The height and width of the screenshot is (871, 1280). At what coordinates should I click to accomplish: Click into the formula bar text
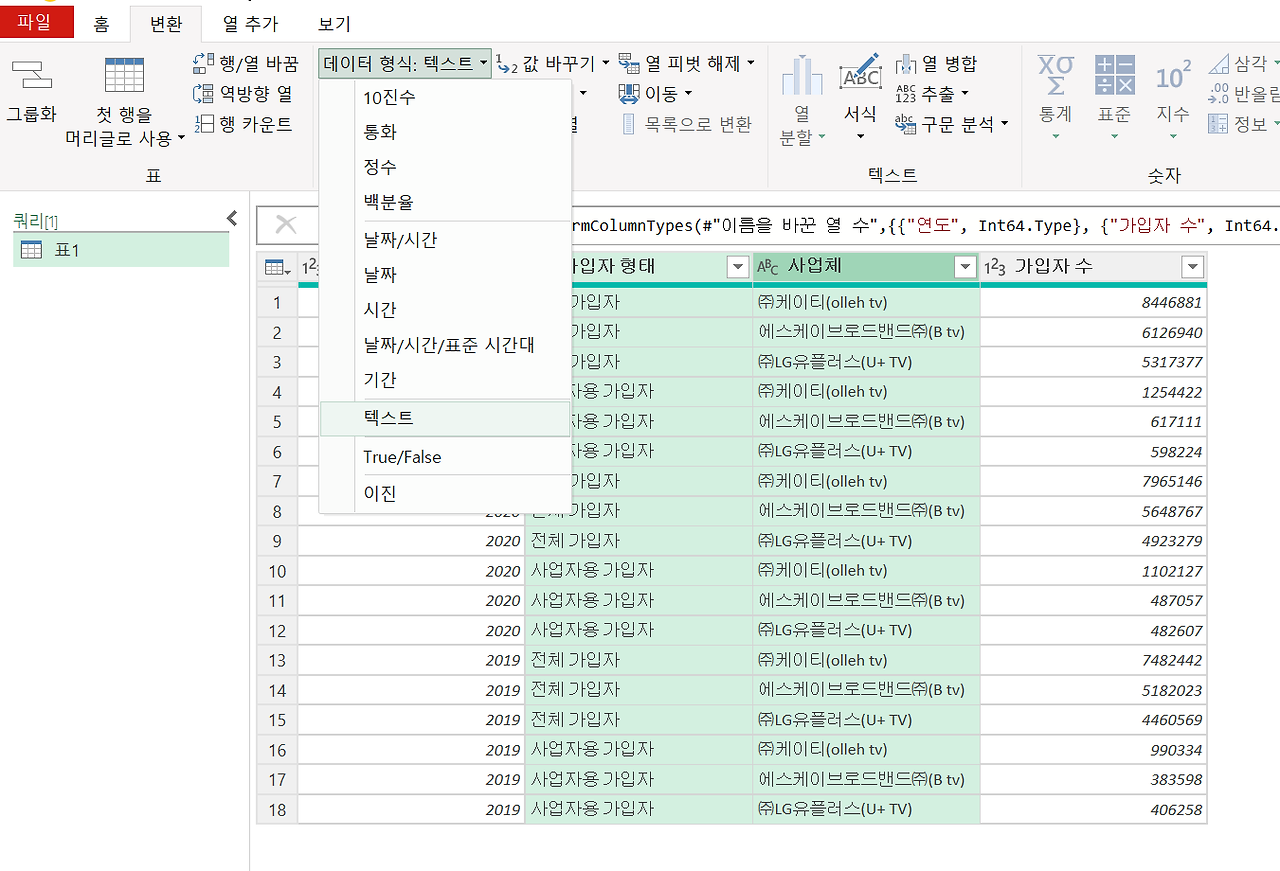click(925, 225)
